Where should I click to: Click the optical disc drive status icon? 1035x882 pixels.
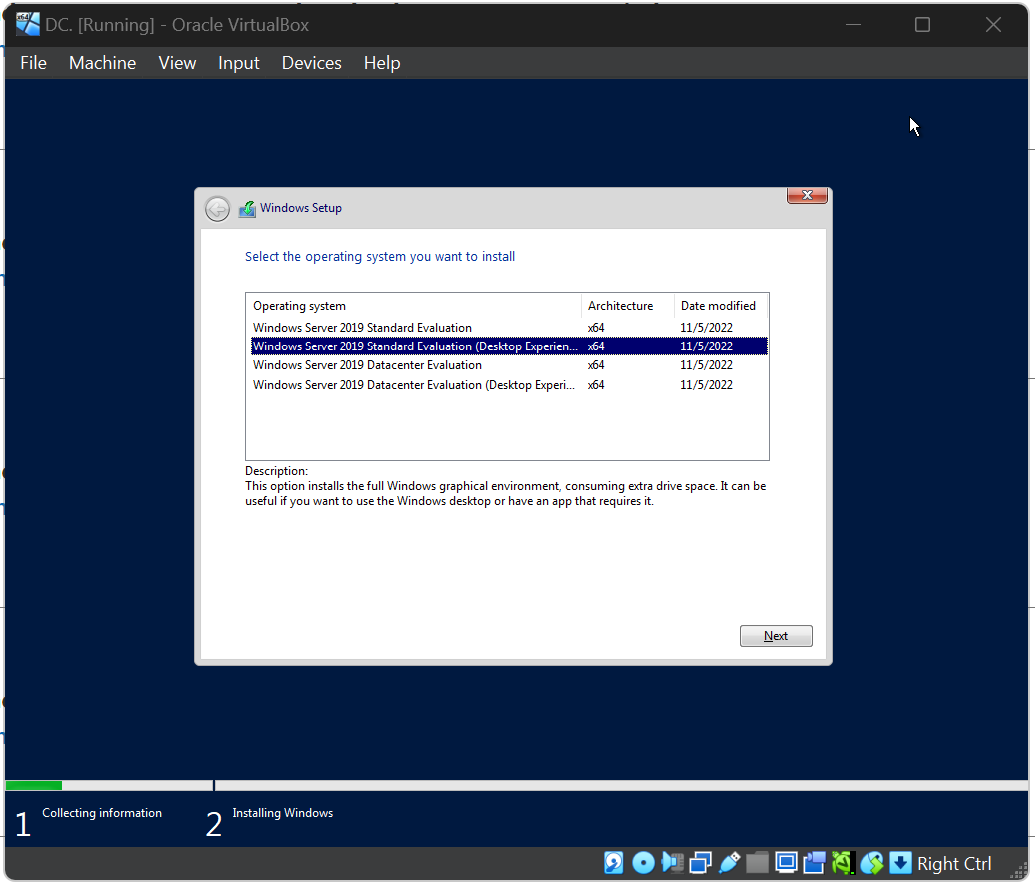643,862
